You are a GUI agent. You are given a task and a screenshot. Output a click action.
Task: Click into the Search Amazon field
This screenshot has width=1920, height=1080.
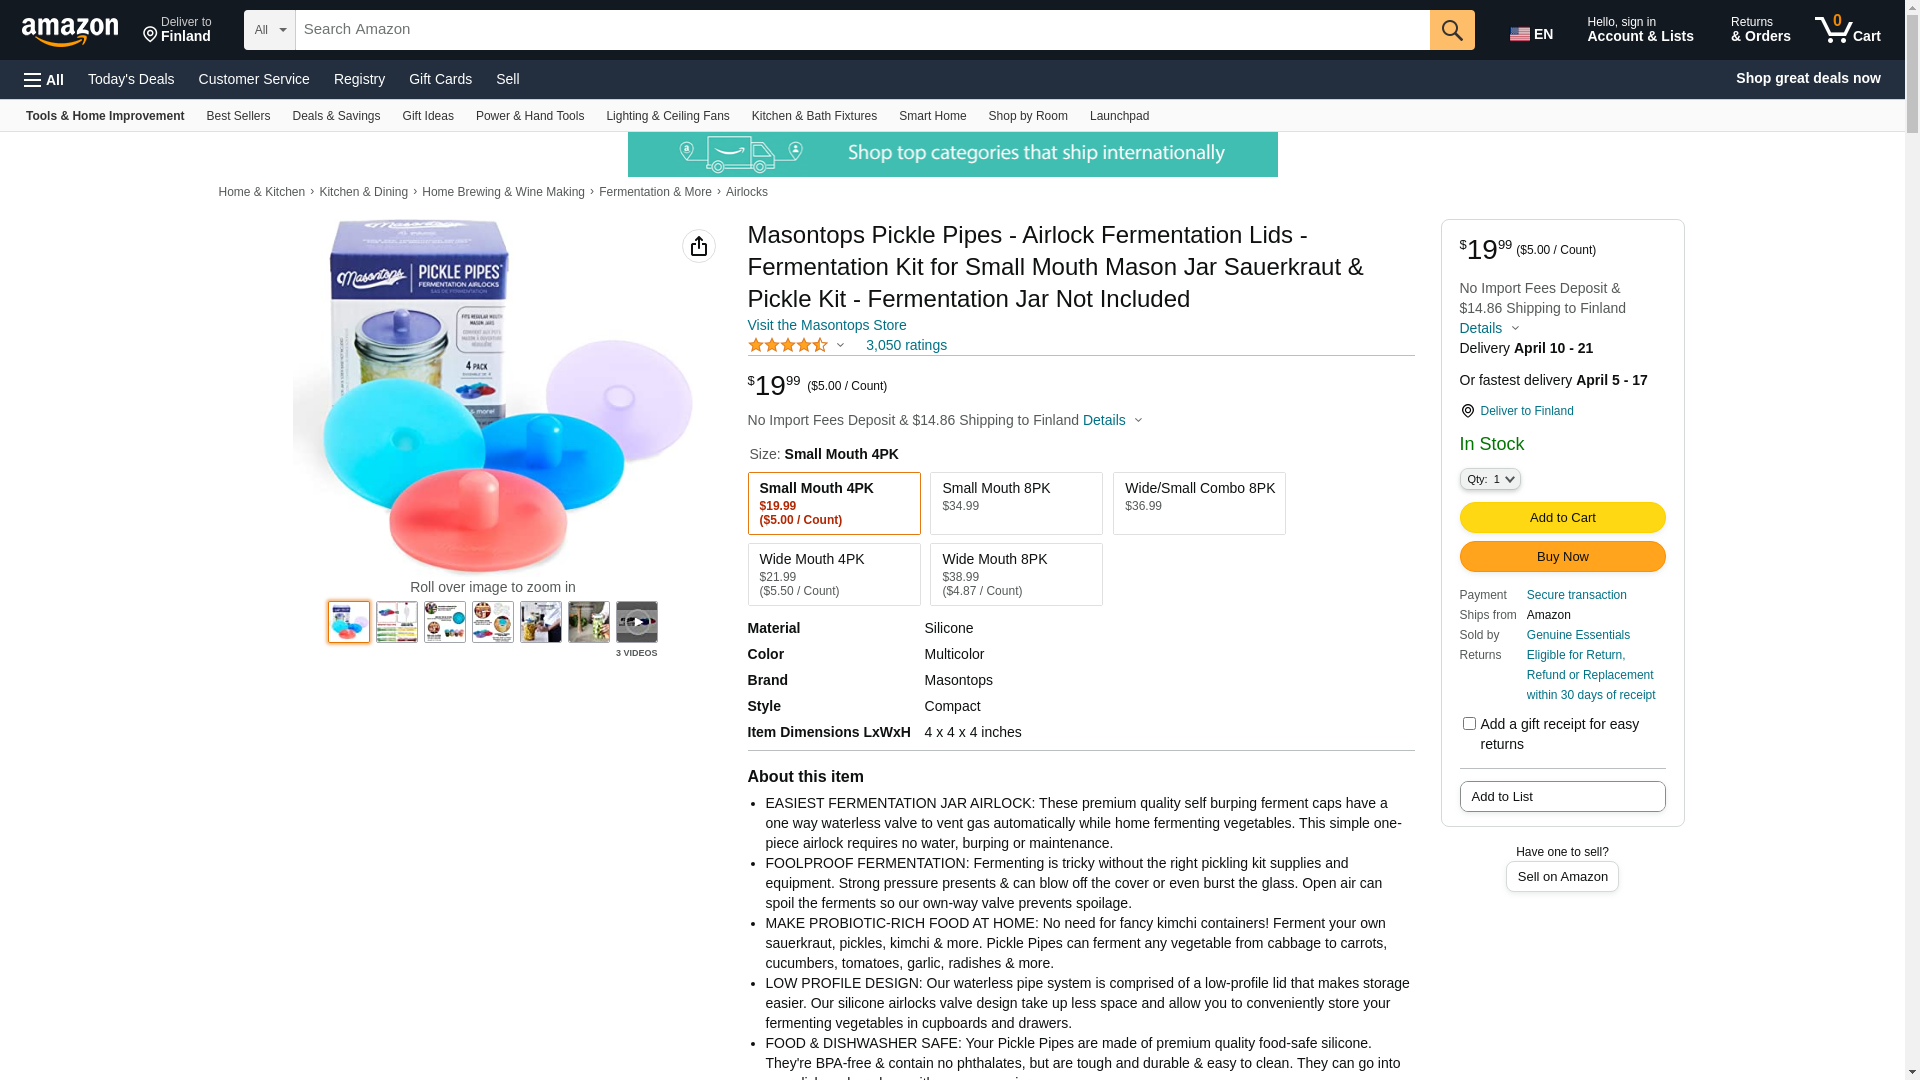(860, 30)
